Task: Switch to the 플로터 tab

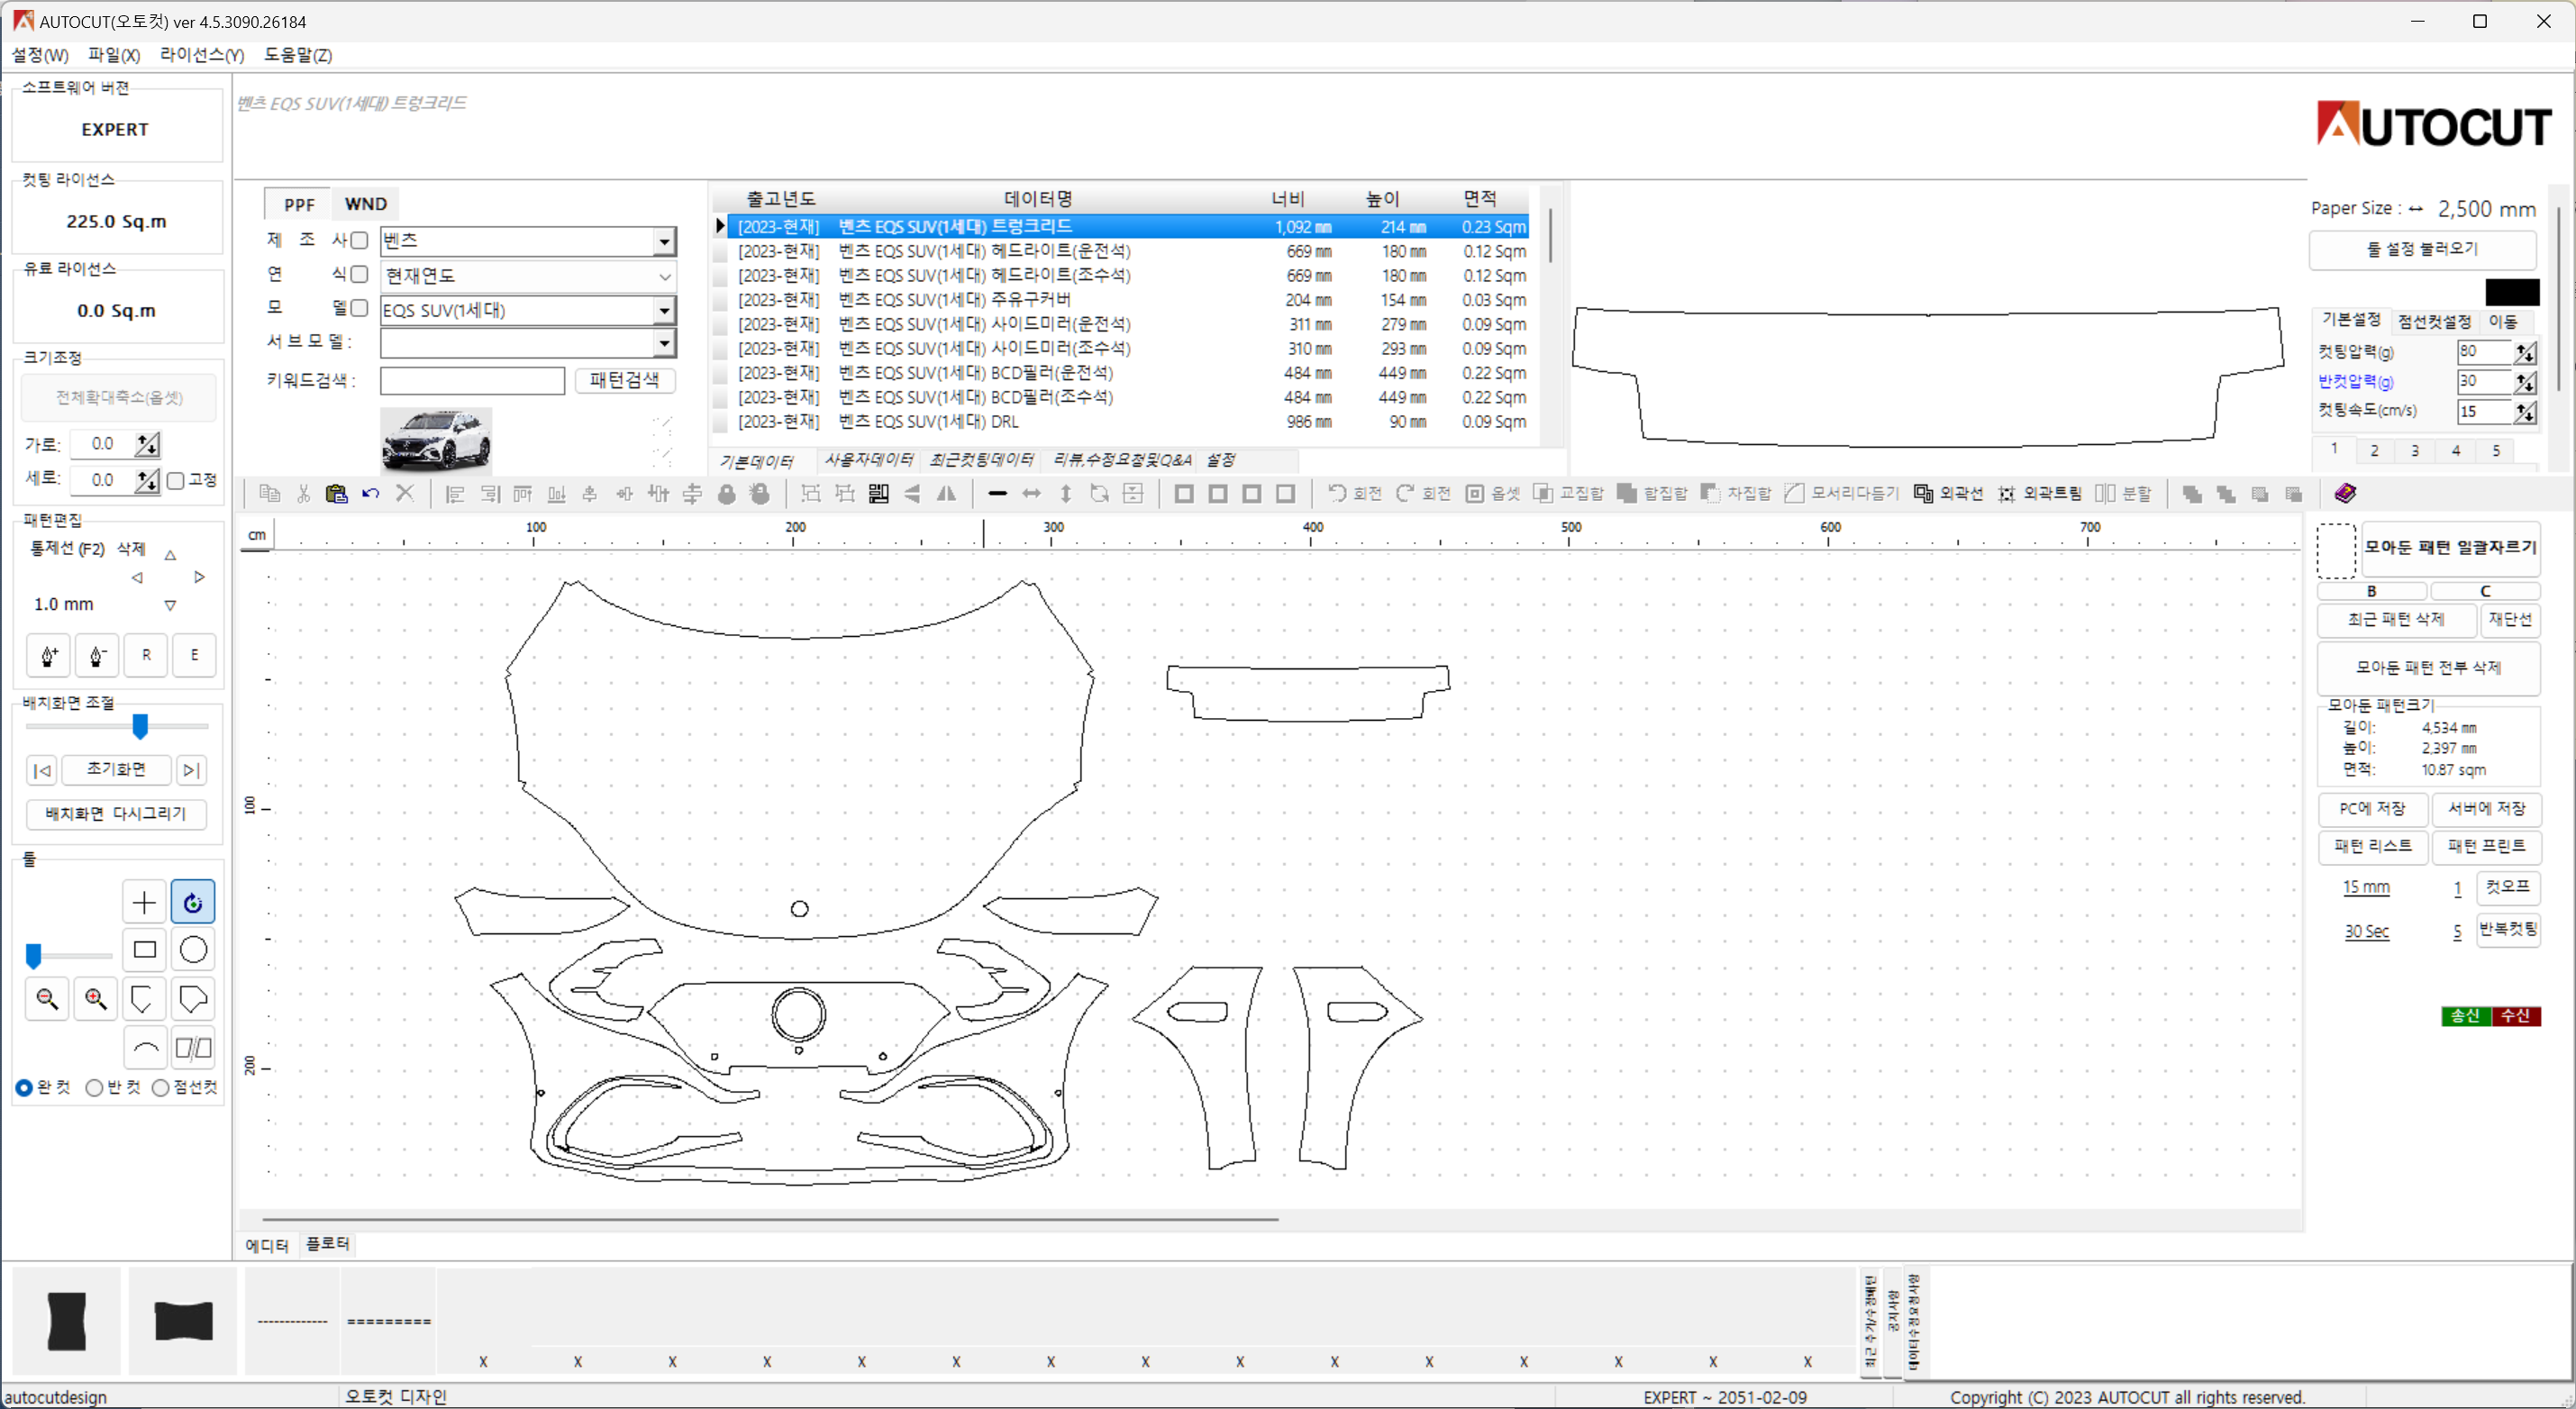Action: click(328, 1243)
